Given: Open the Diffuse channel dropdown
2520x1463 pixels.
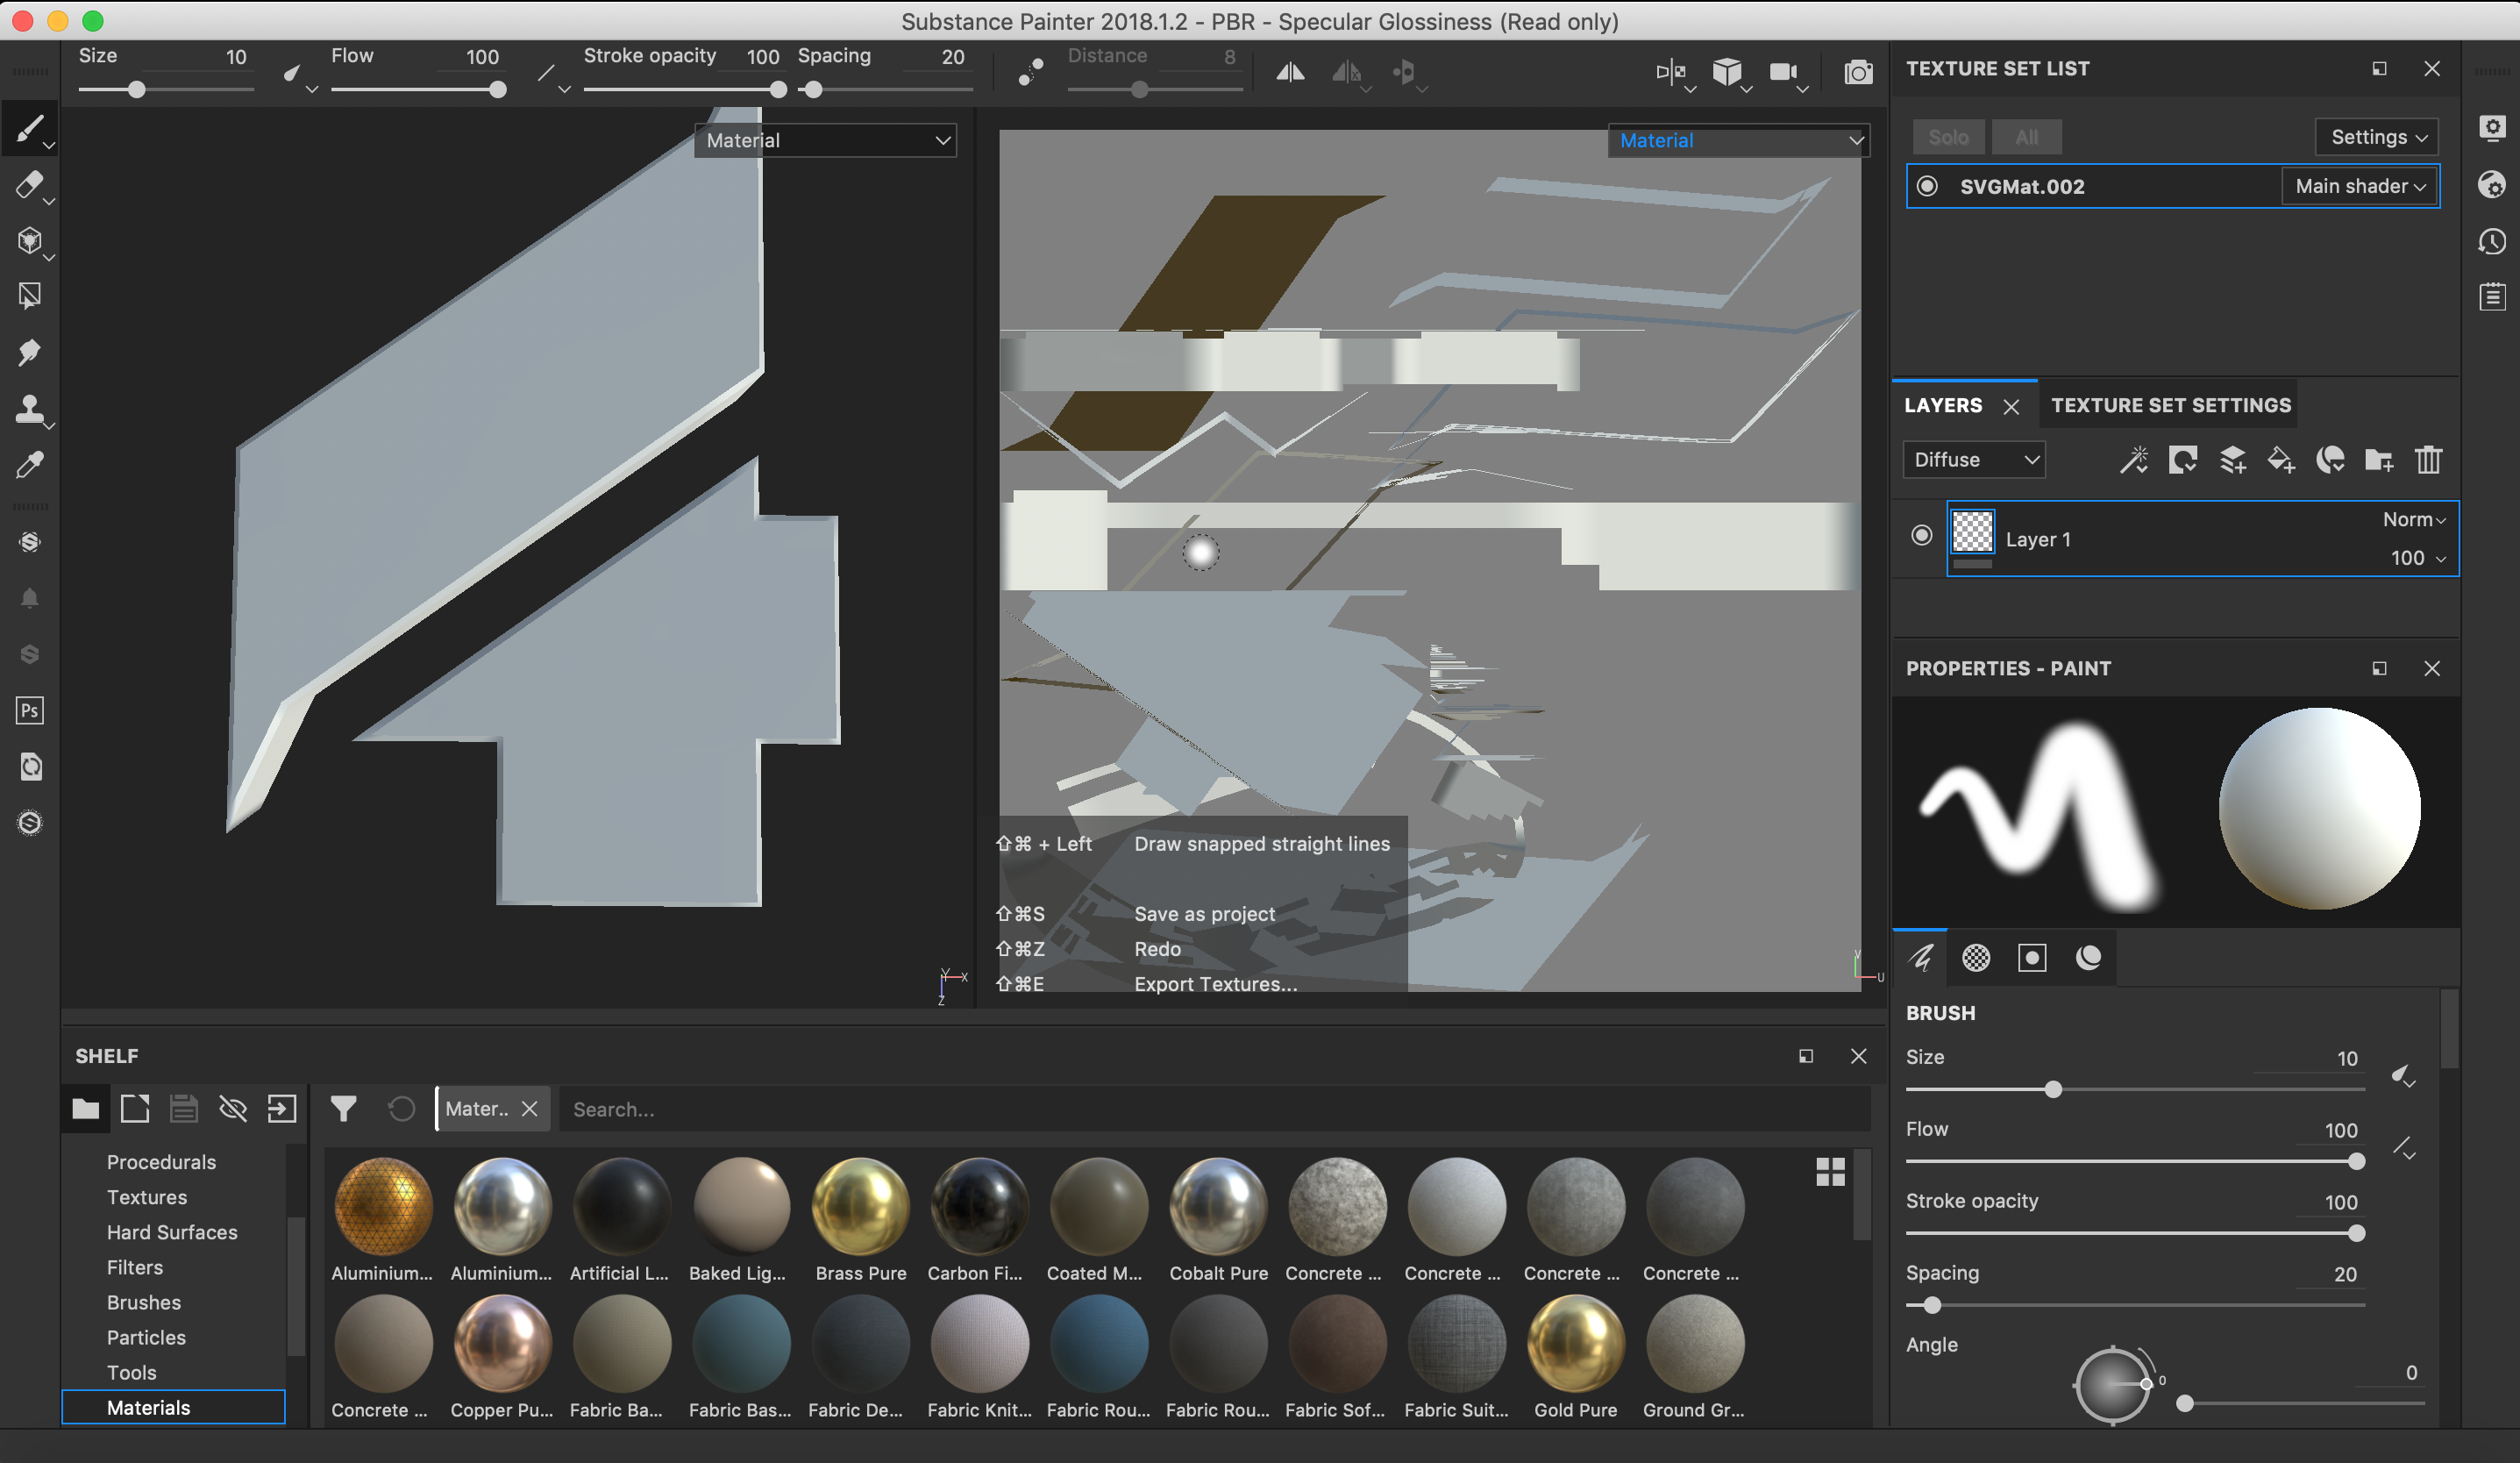Looking at the screenshot, I should (x=1973, y=460).
